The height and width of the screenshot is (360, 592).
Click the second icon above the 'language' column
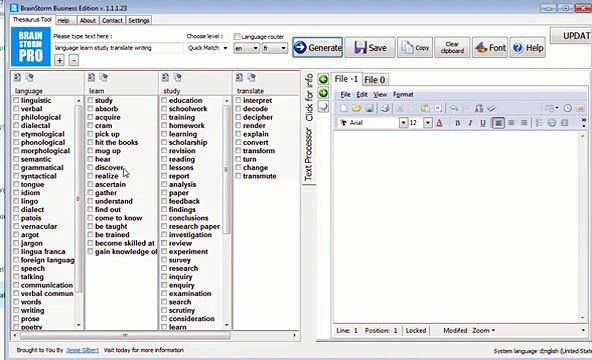click(29, 77)
